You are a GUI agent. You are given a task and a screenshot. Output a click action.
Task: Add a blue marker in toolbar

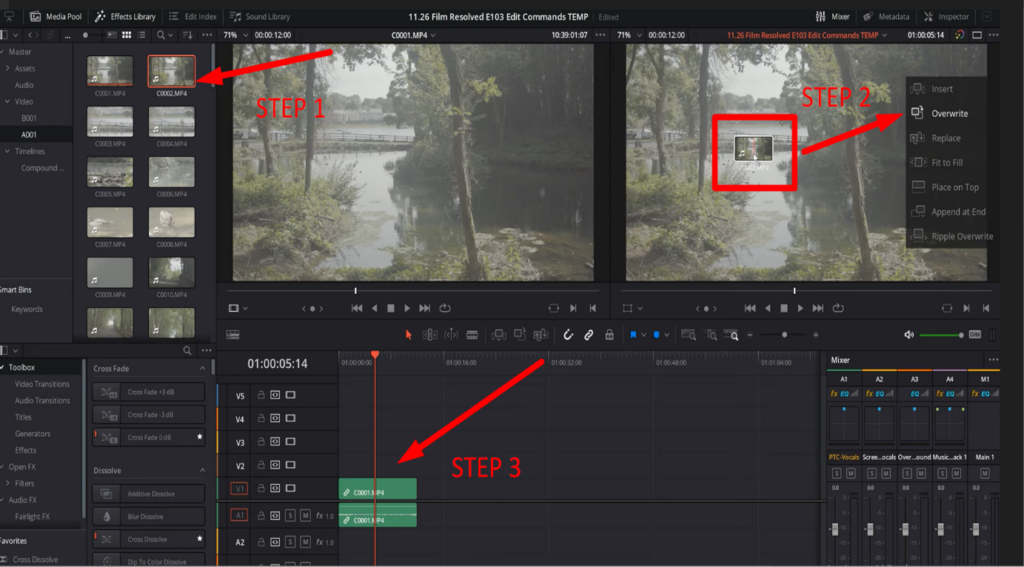click(x=656, y=334)
